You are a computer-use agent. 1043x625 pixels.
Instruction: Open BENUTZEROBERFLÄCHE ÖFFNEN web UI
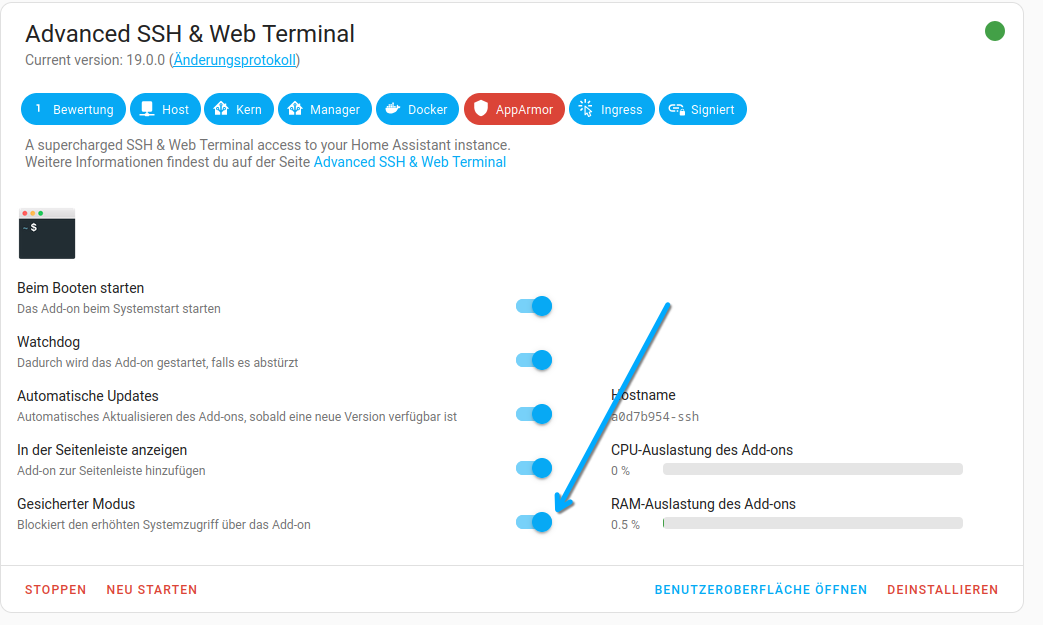point(761,590)
